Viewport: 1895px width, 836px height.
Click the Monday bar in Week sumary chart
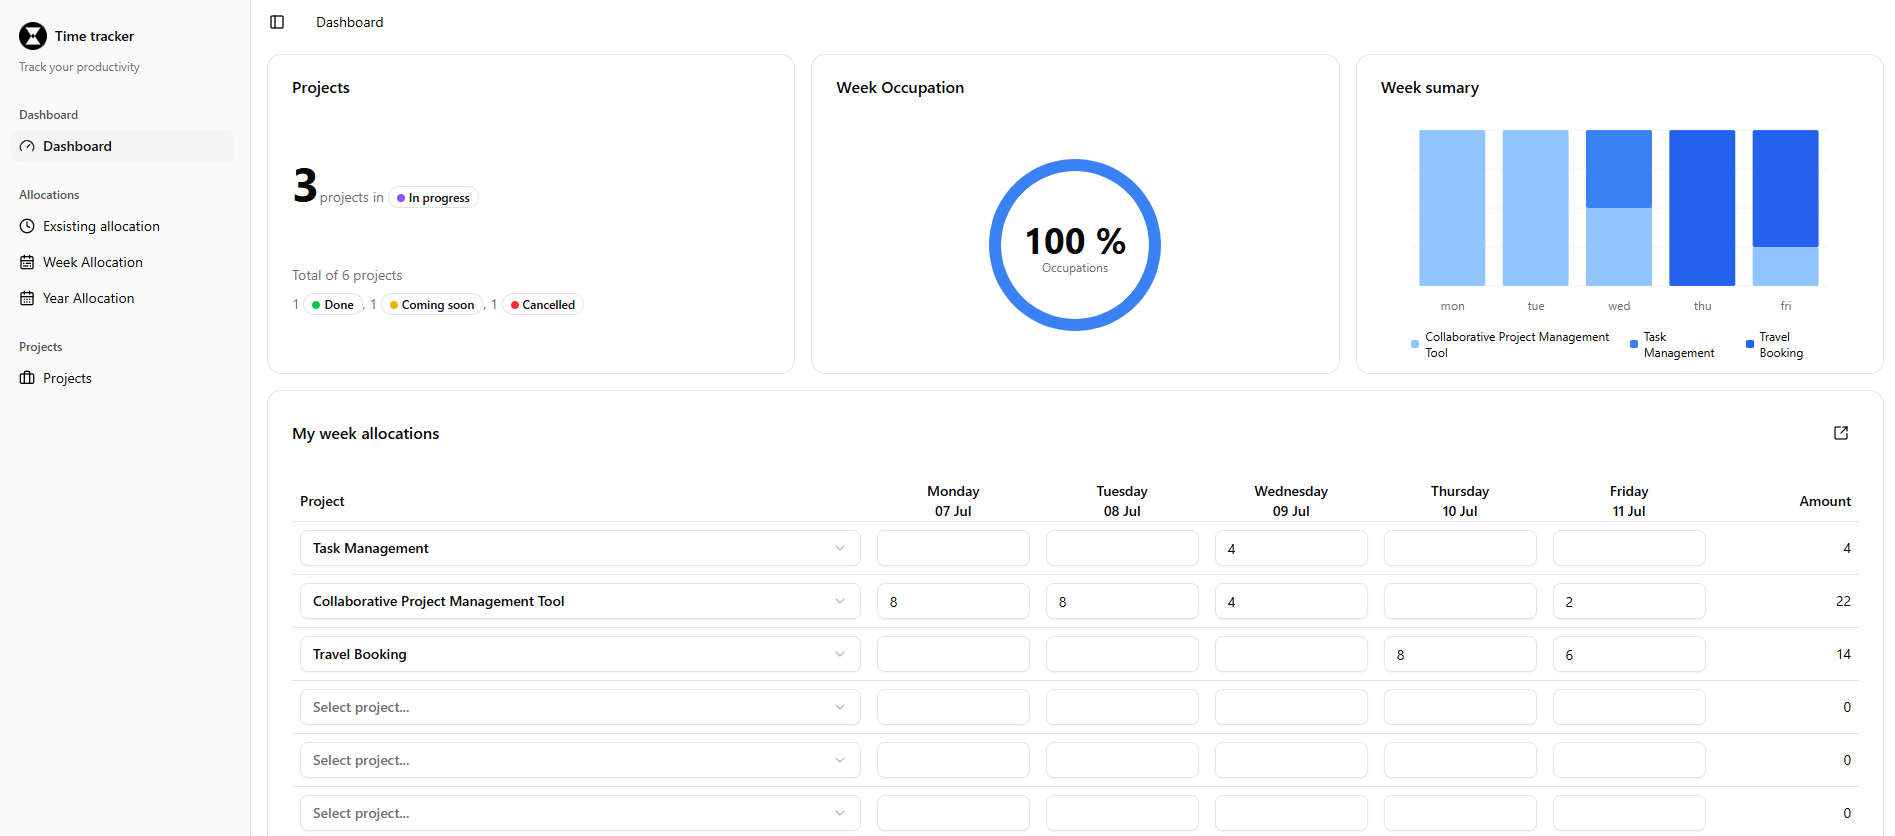[x=1452, y=208]
